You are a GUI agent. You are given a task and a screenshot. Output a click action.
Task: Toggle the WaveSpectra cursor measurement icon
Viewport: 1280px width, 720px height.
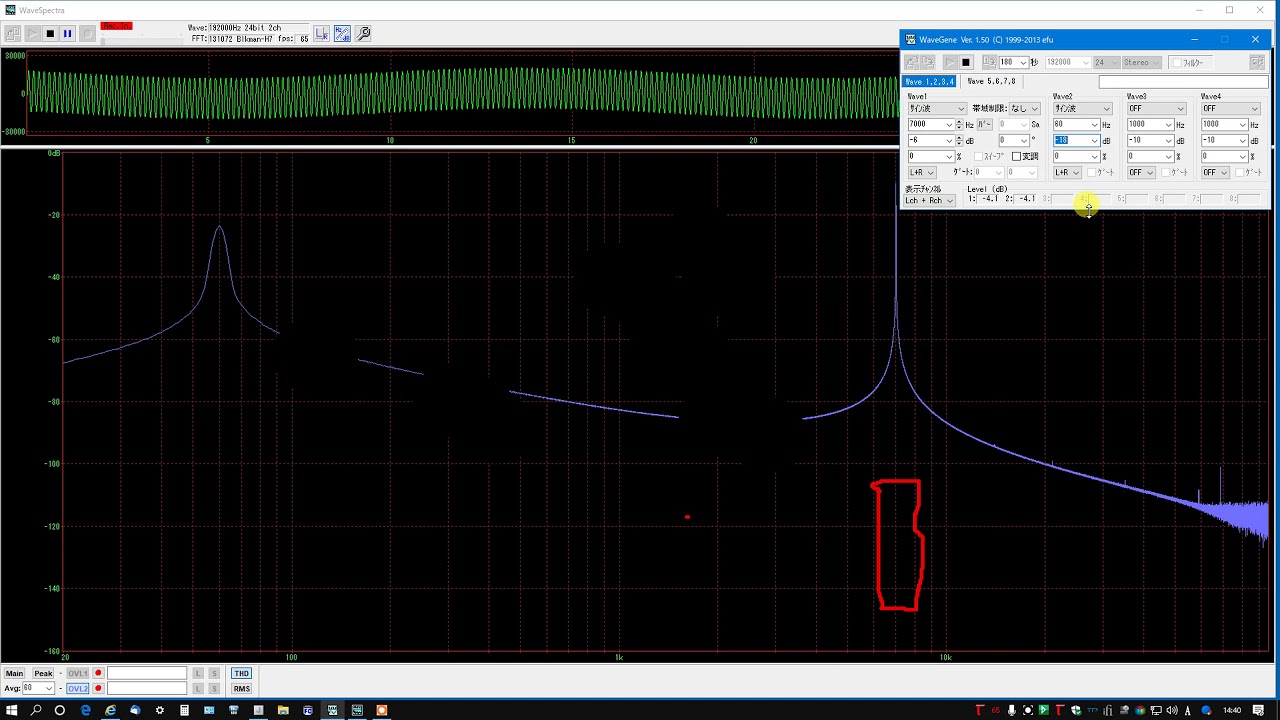tap(322, 33)
